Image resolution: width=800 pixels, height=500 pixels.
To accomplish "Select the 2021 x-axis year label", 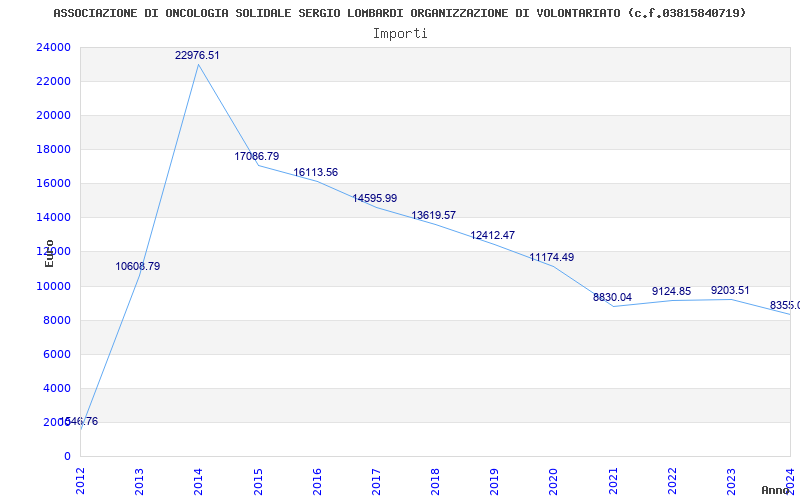I will point(613,481).
